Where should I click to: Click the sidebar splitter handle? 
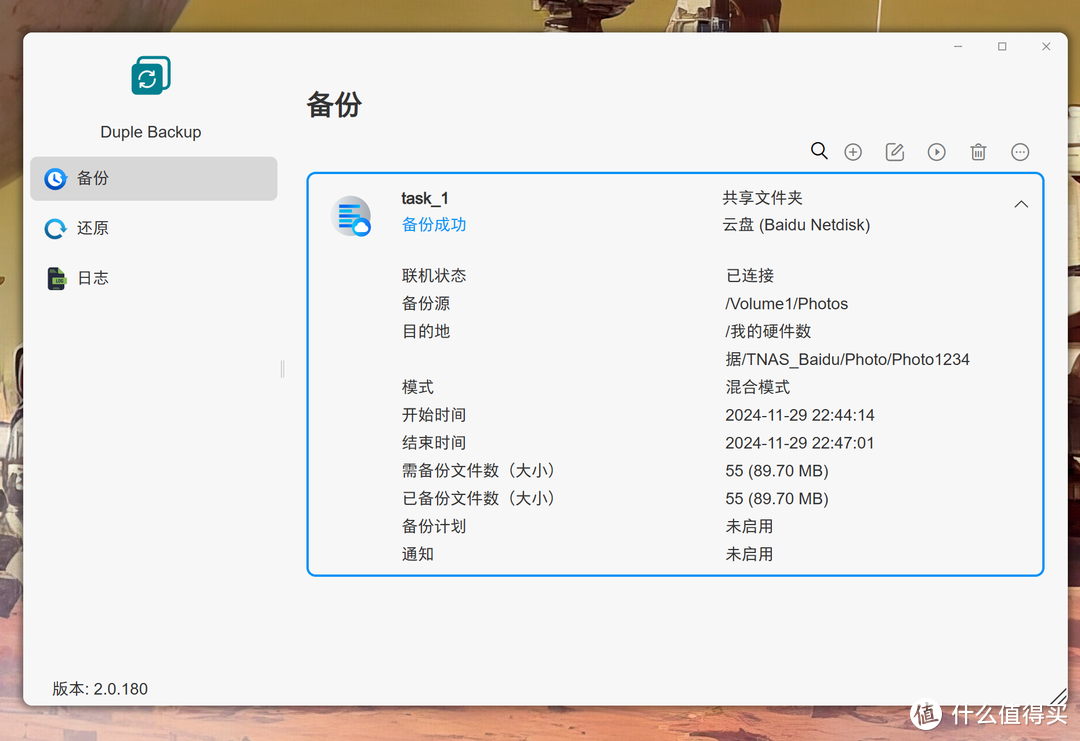(282, 369)
